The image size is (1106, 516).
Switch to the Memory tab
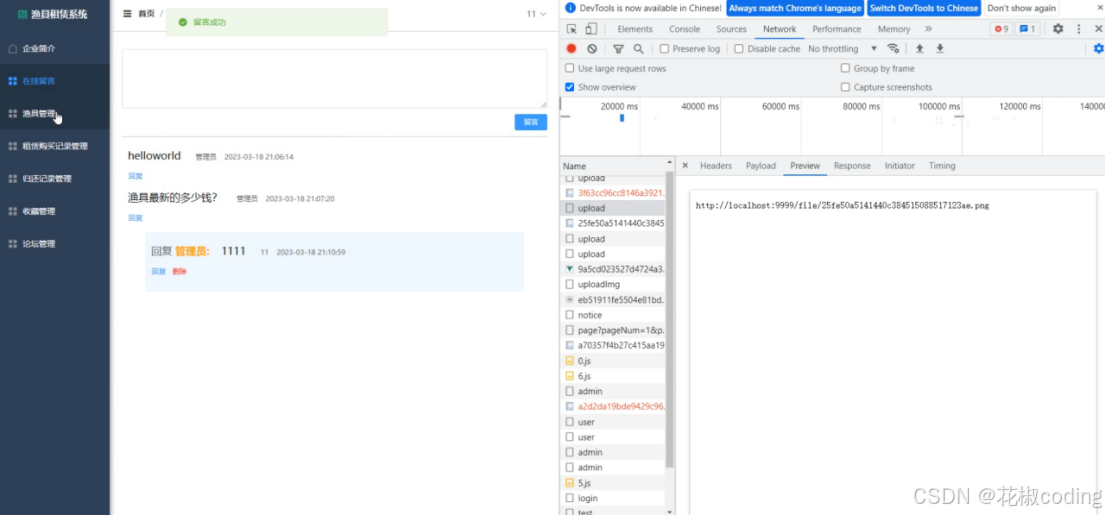[x=894, y=29]
